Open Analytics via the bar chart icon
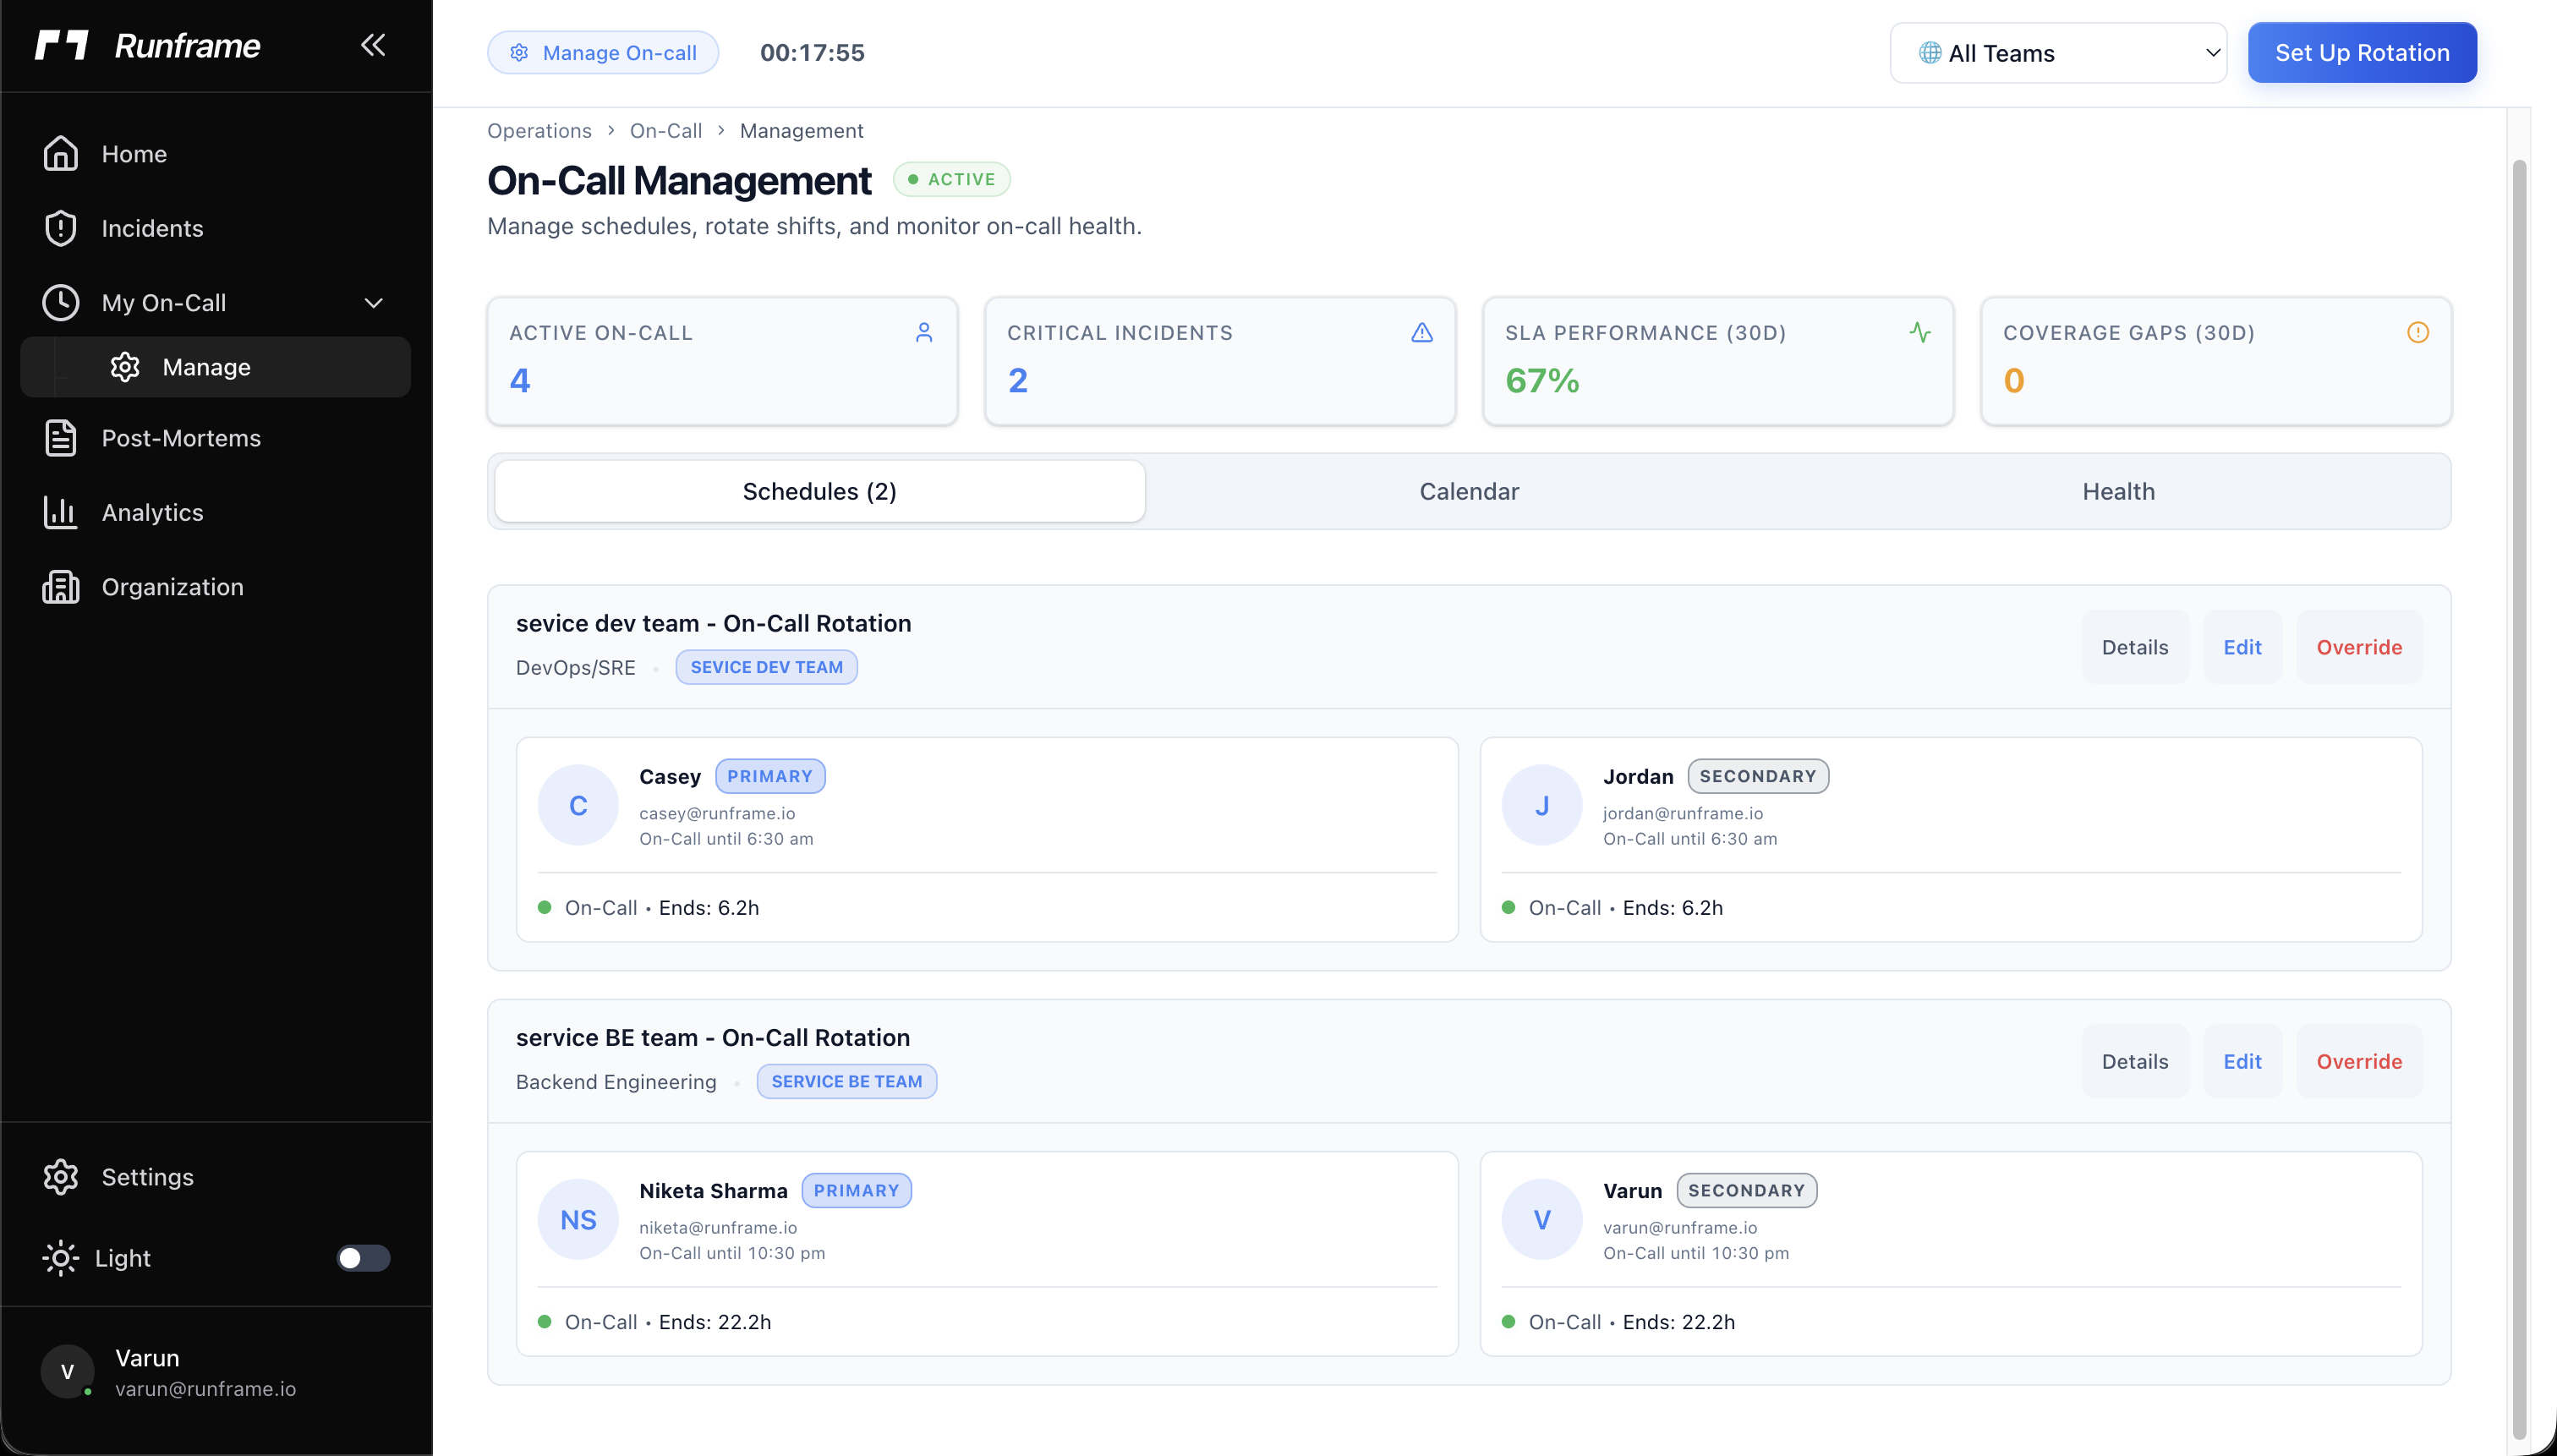2557x1456 pixels. pyautogui.click(x=60, y=512)
